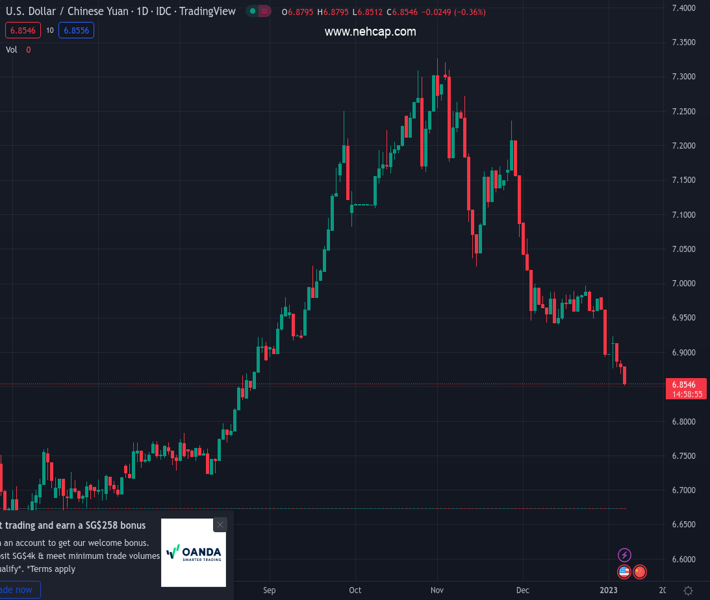
Task: Click the open value O6.8795 in header
Action: pos(297,12)
